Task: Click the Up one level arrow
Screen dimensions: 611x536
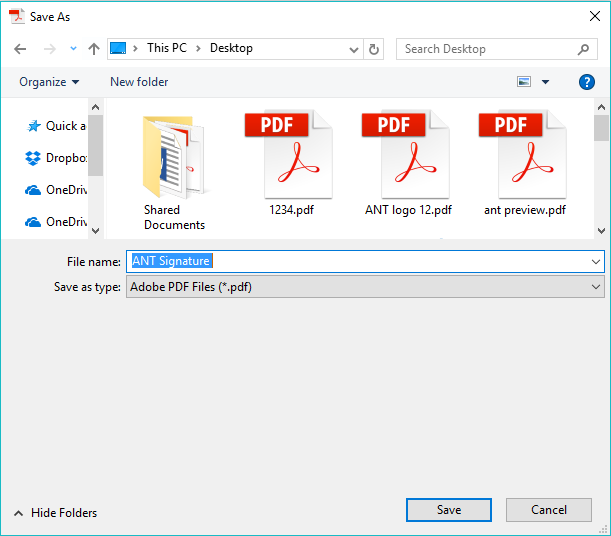Action: pyautogui.click(x=94, y=48)
